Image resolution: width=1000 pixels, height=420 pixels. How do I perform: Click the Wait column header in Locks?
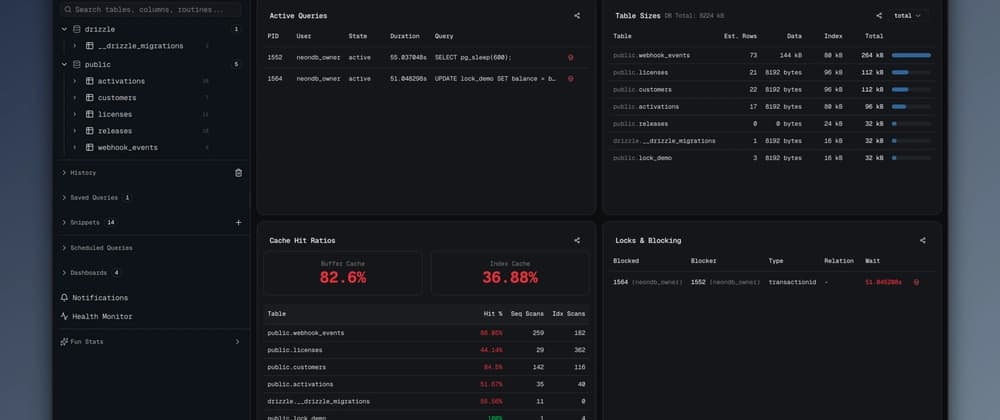pos(872,261)
